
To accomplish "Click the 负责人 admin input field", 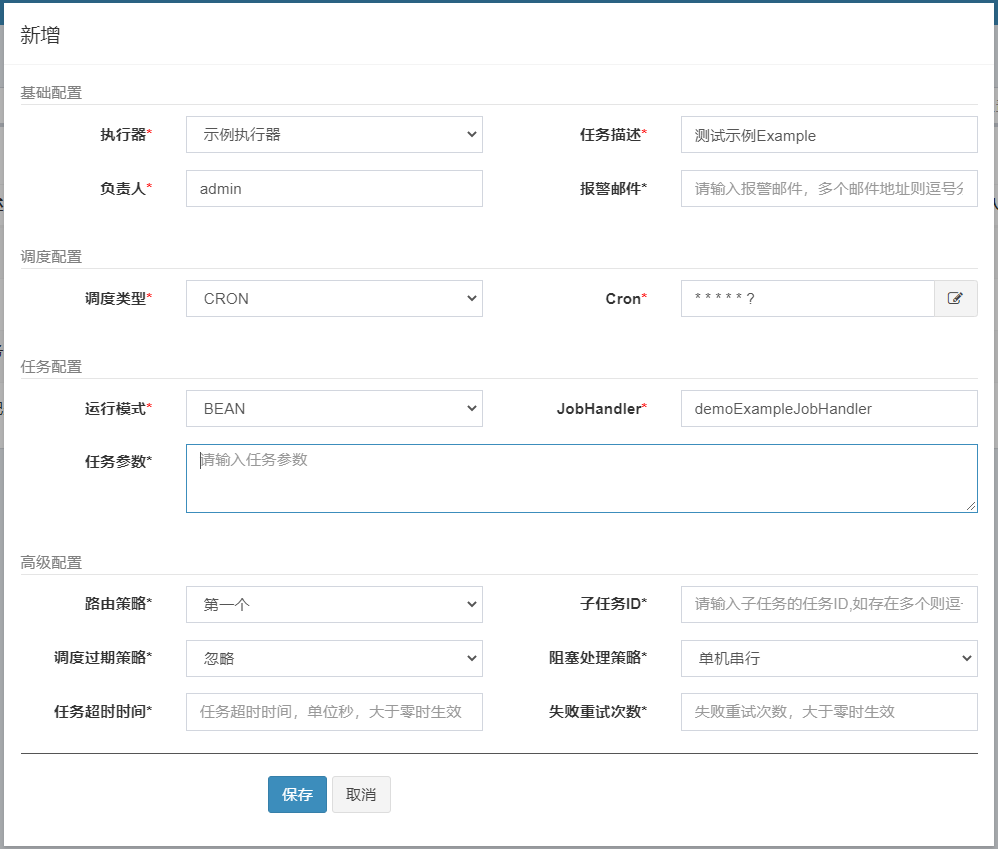I will point(334,188).
